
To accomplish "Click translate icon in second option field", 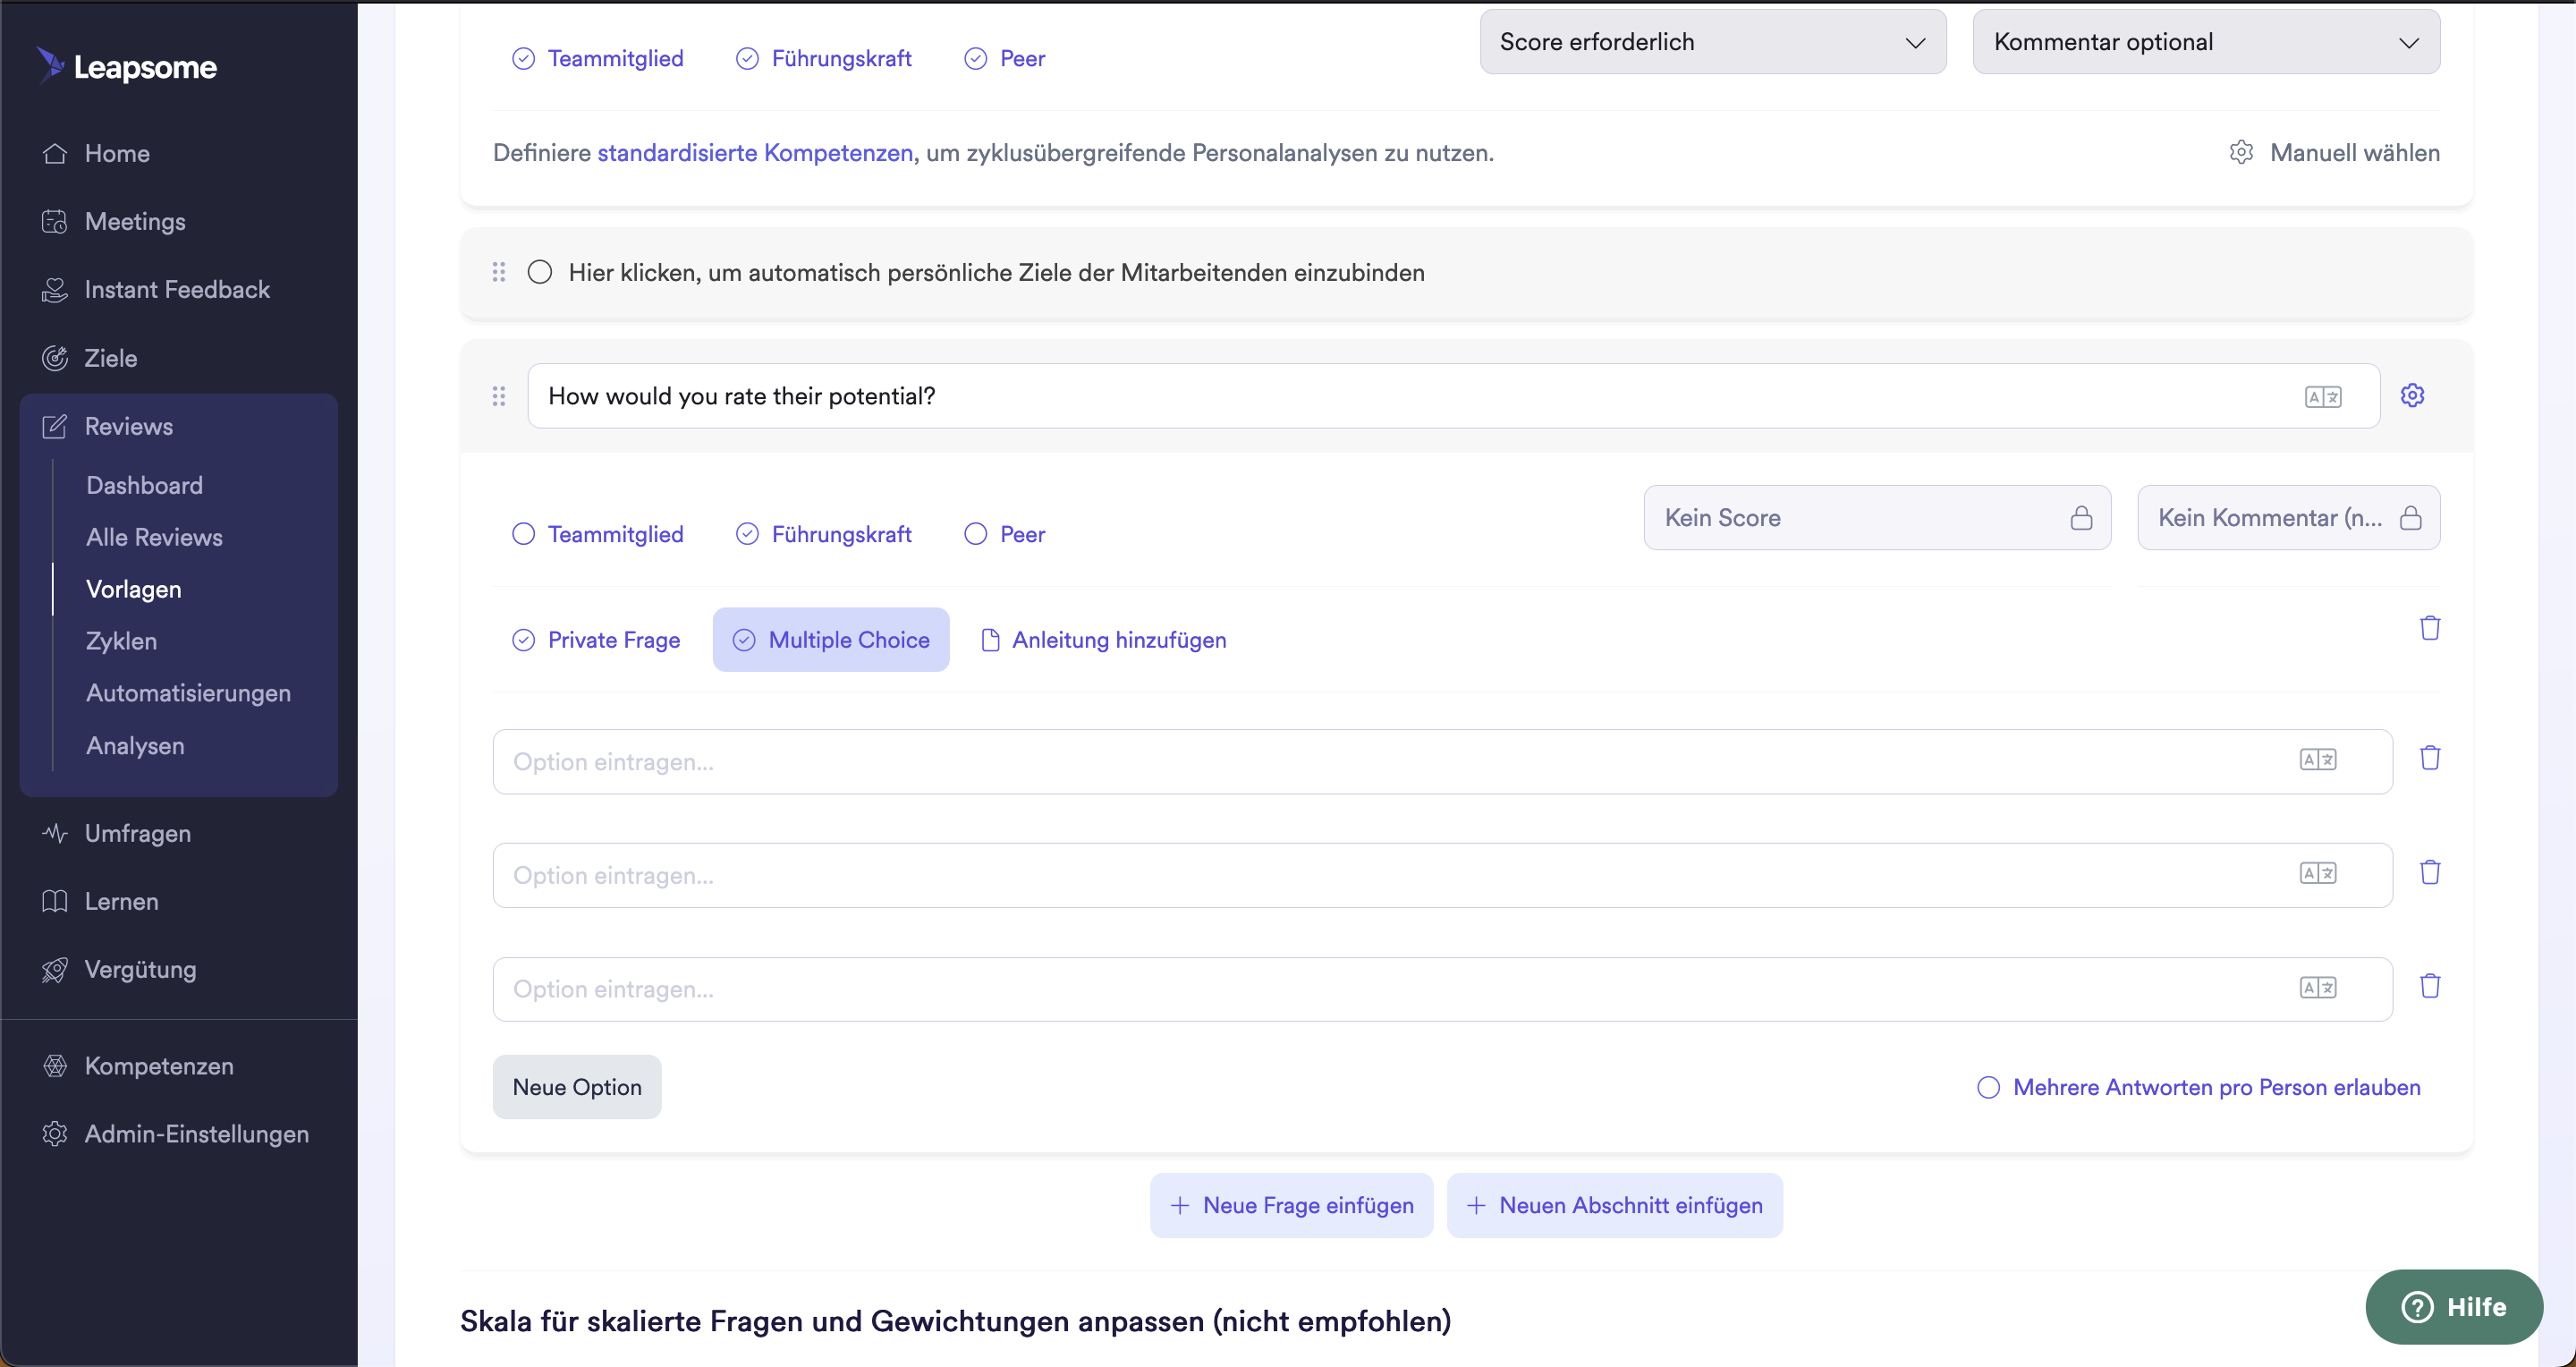I will point(2318,874).
